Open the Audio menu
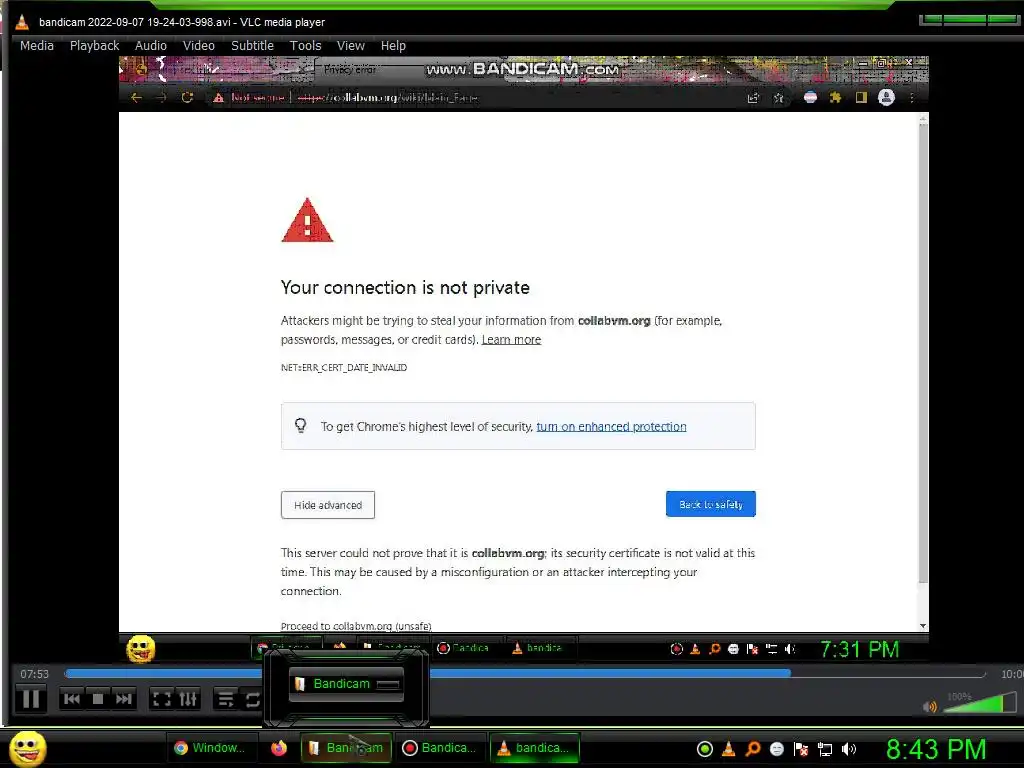Image resolution: width=1024 pixels, height=768 pixels. (150, 46)
